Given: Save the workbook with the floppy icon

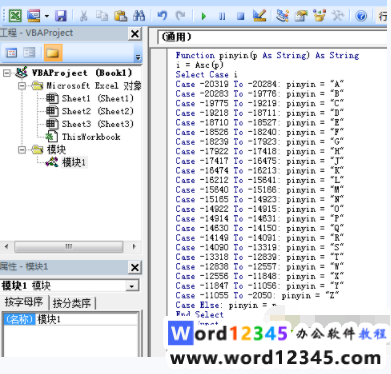Looking at the screenshot, I should pyautogui.click(x=61, y=16).
